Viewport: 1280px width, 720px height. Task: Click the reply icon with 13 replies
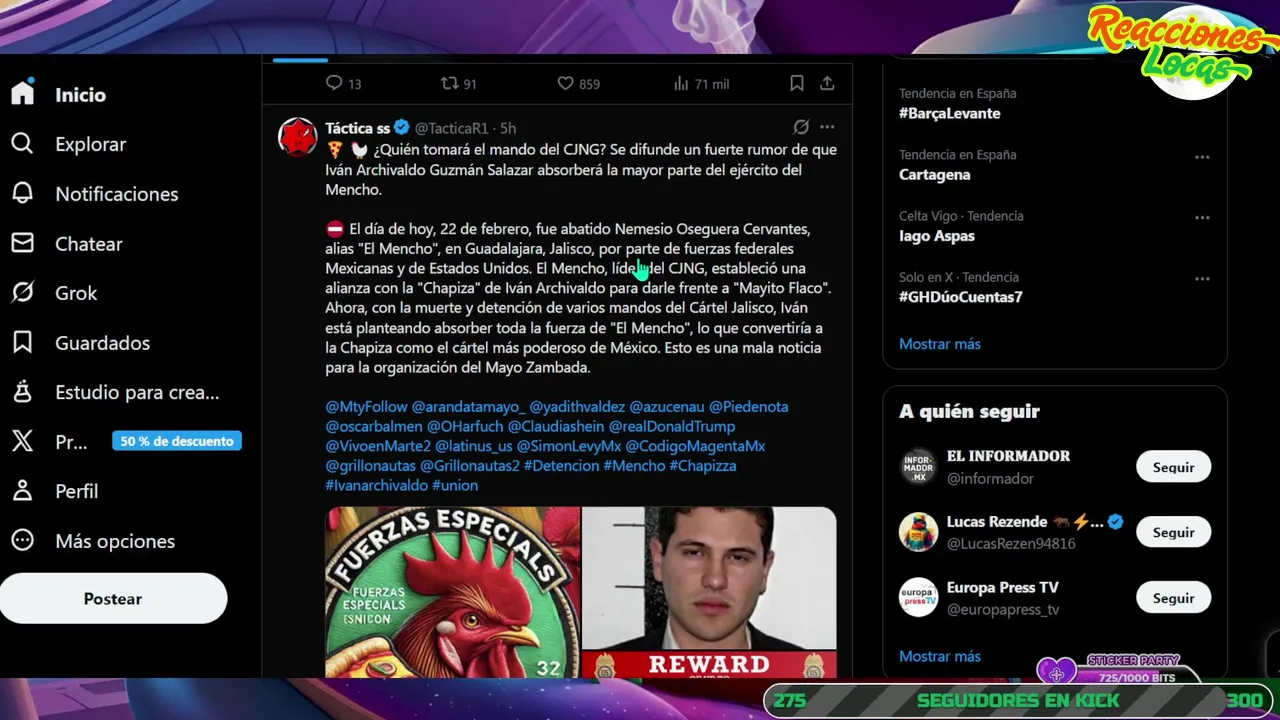click(335, 83)
